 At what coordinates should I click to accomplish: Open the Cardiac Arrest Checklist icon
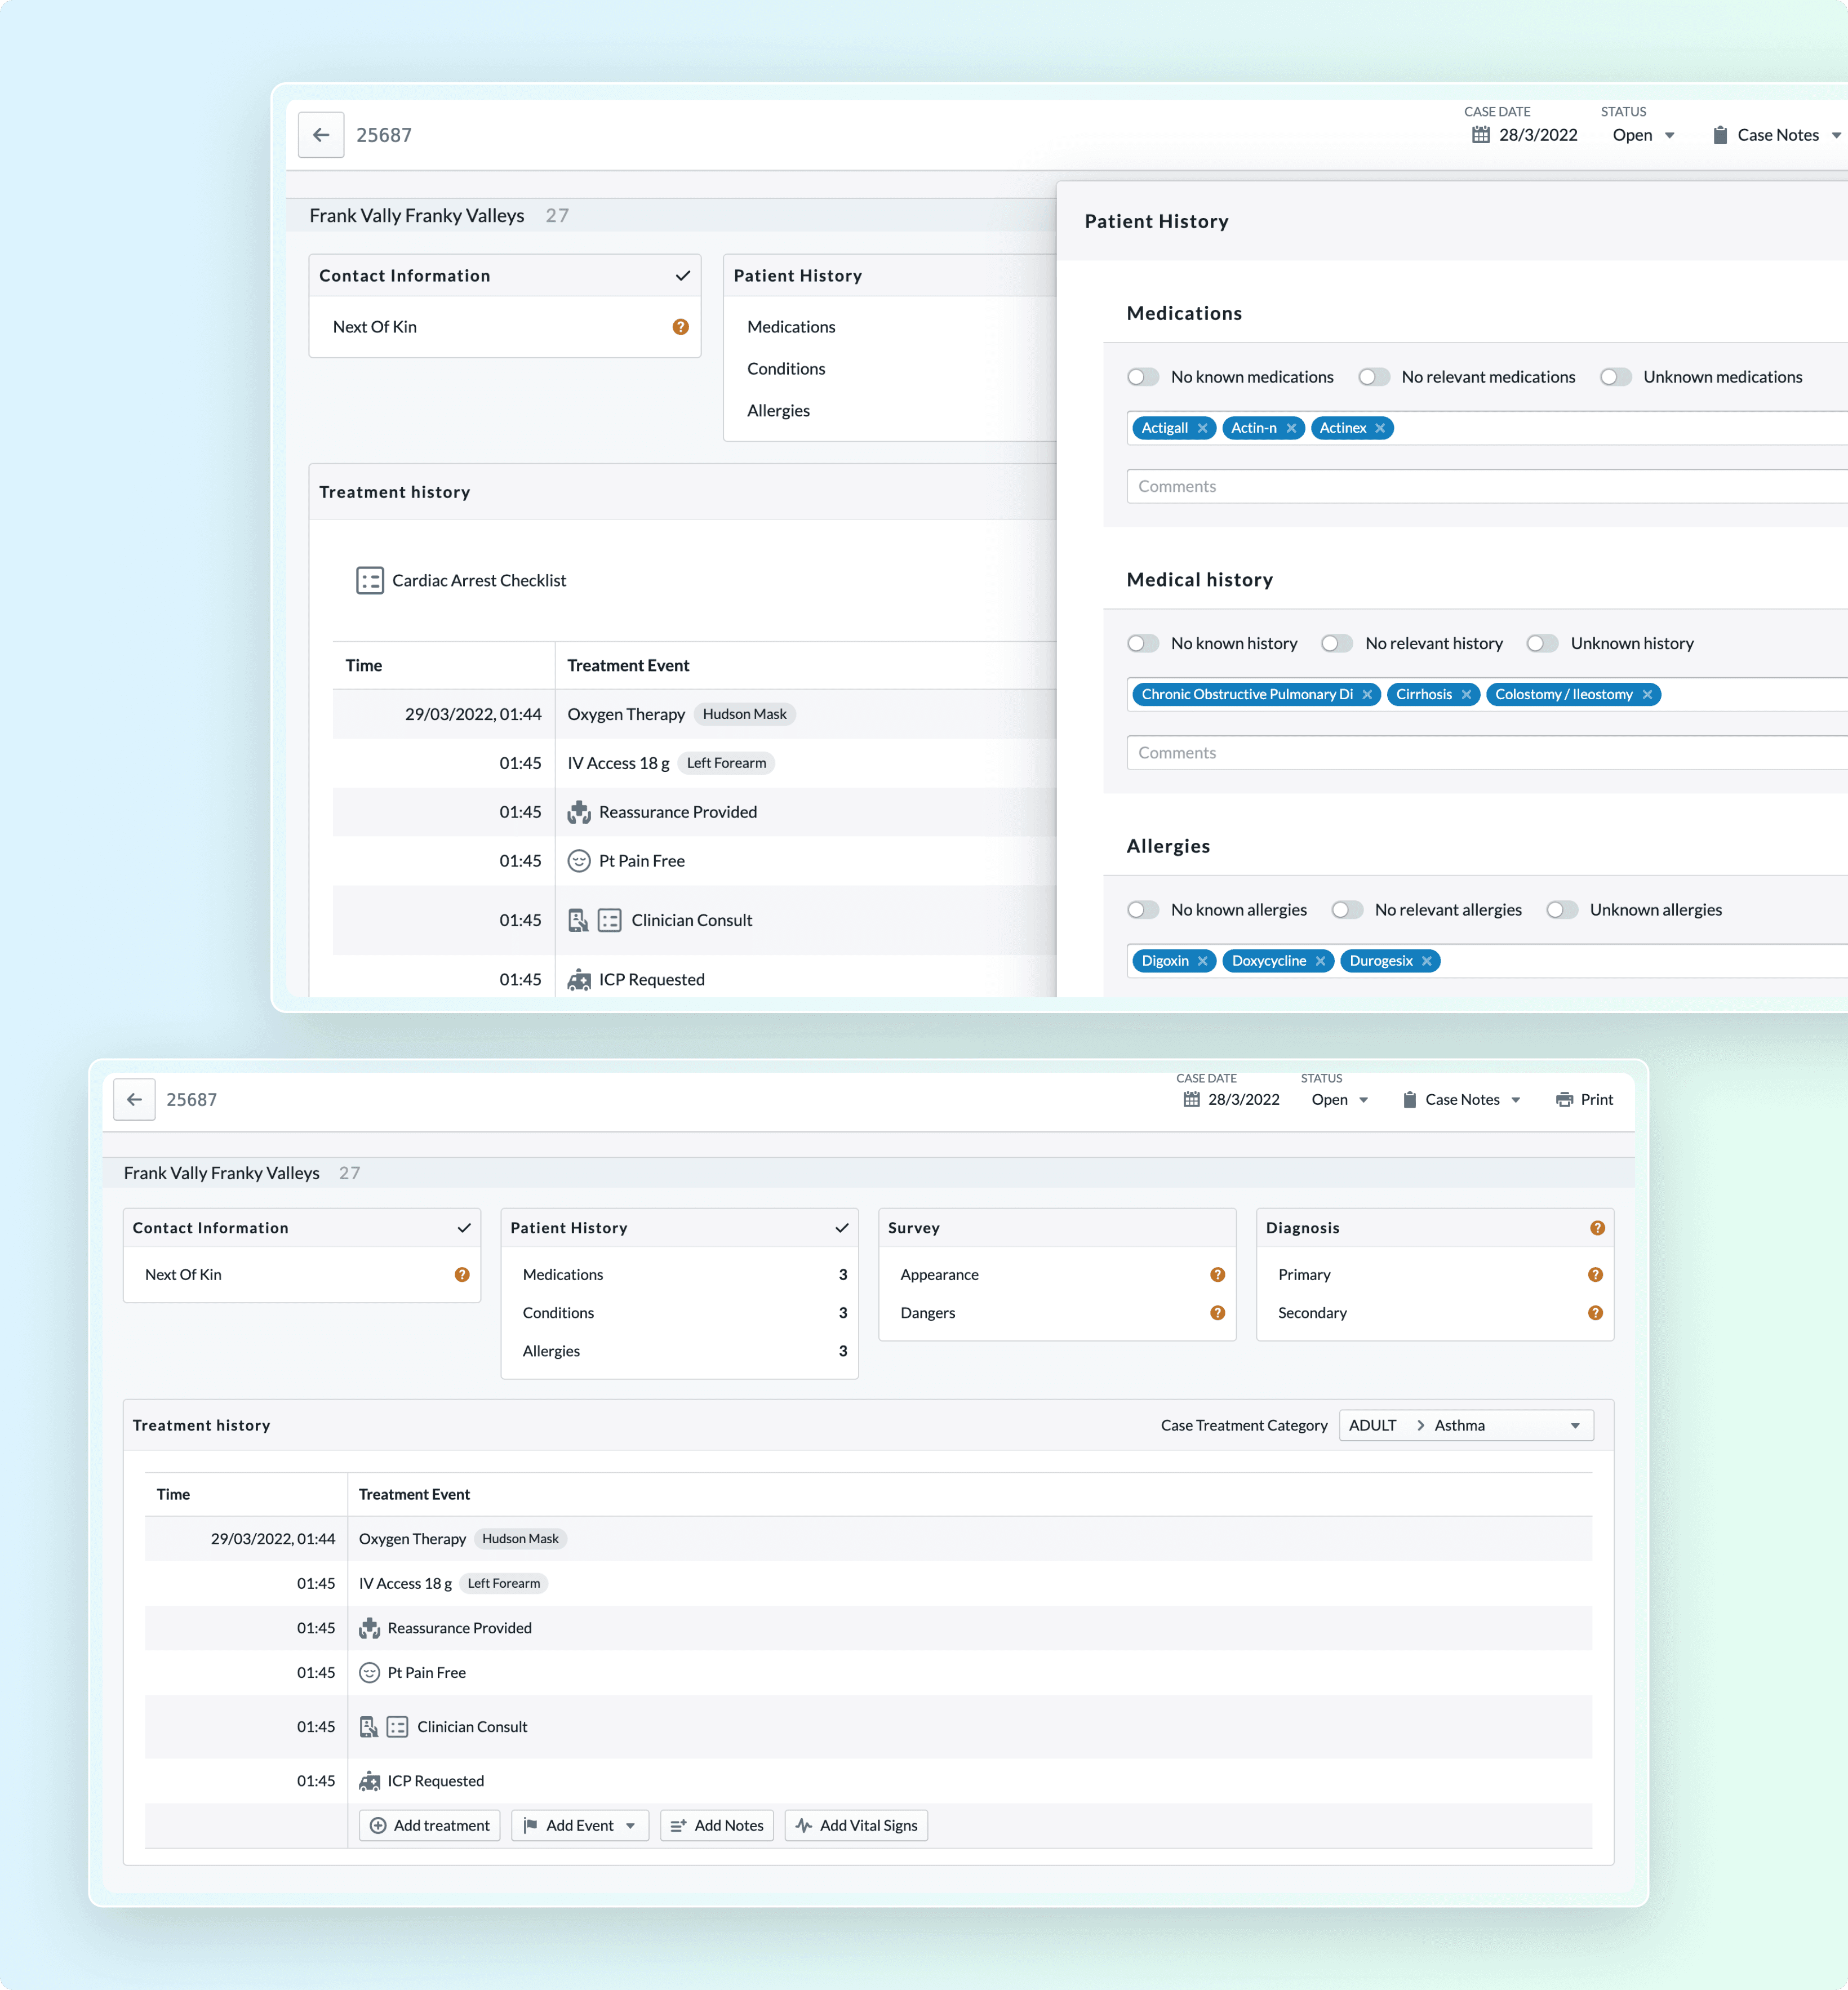pyautogui.click(x=370, y=581)
